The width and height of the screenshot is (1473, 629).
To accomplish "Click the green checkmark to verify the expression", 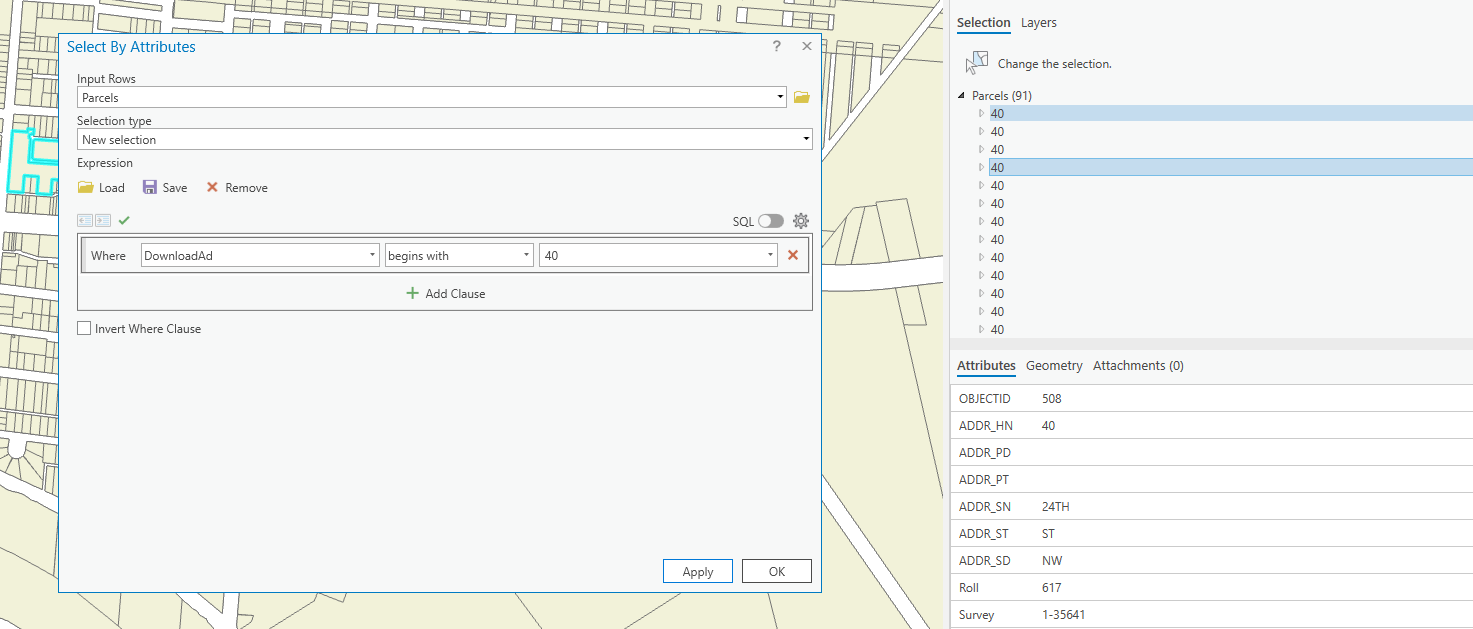I will (x=122, y=220).
